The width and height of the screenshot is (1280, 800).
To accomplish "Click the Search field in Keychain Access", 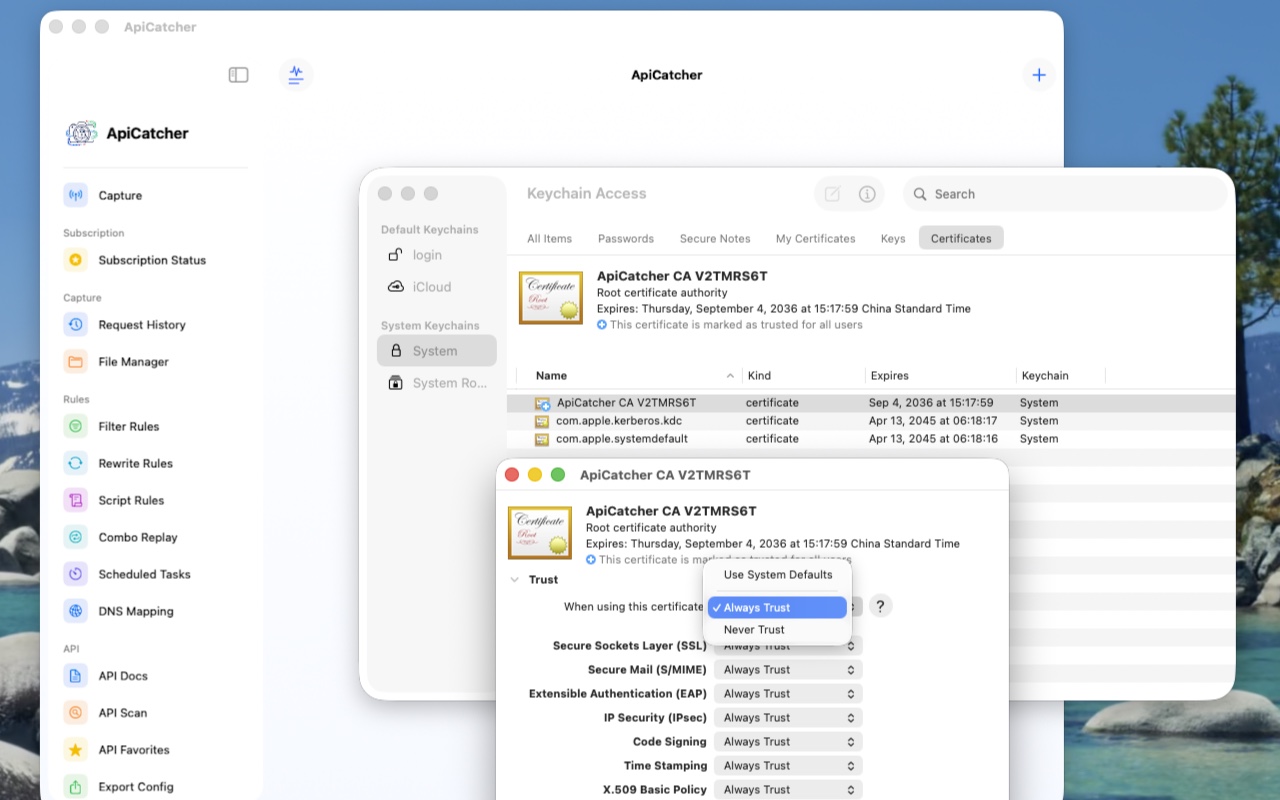I will (x=1065, y=194).
